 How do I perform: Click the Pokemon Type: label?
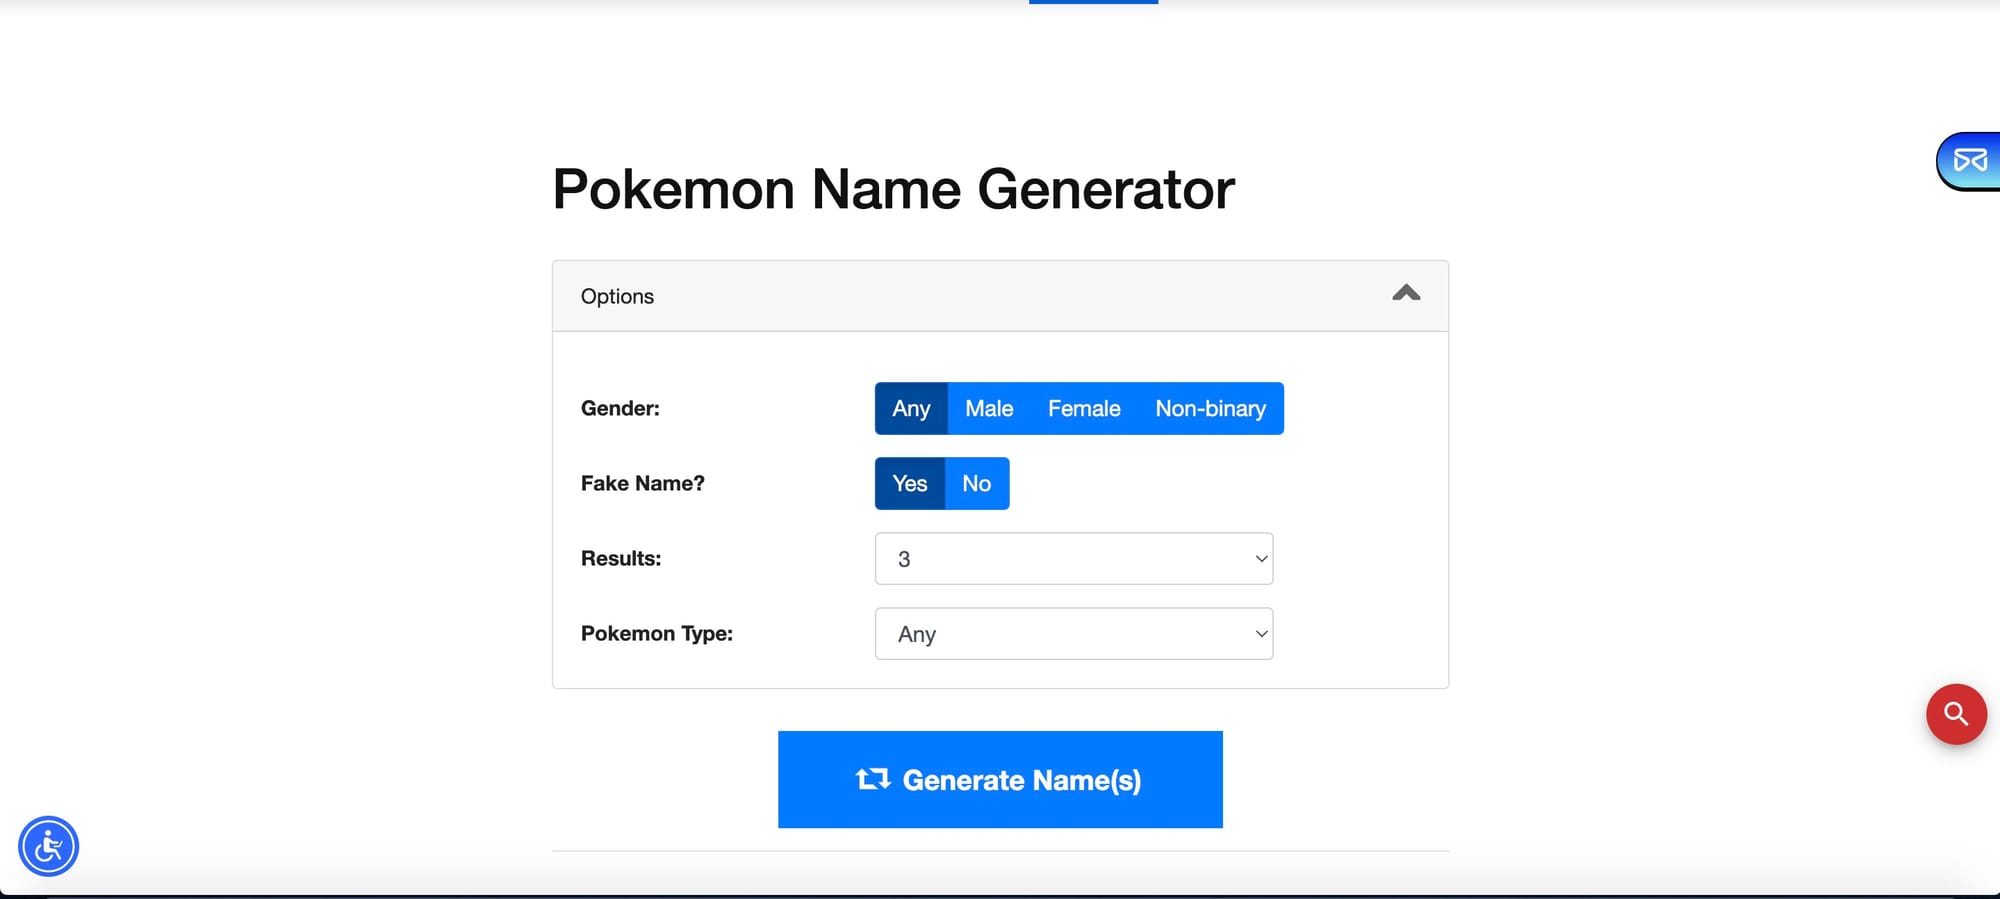click(657, 633)
